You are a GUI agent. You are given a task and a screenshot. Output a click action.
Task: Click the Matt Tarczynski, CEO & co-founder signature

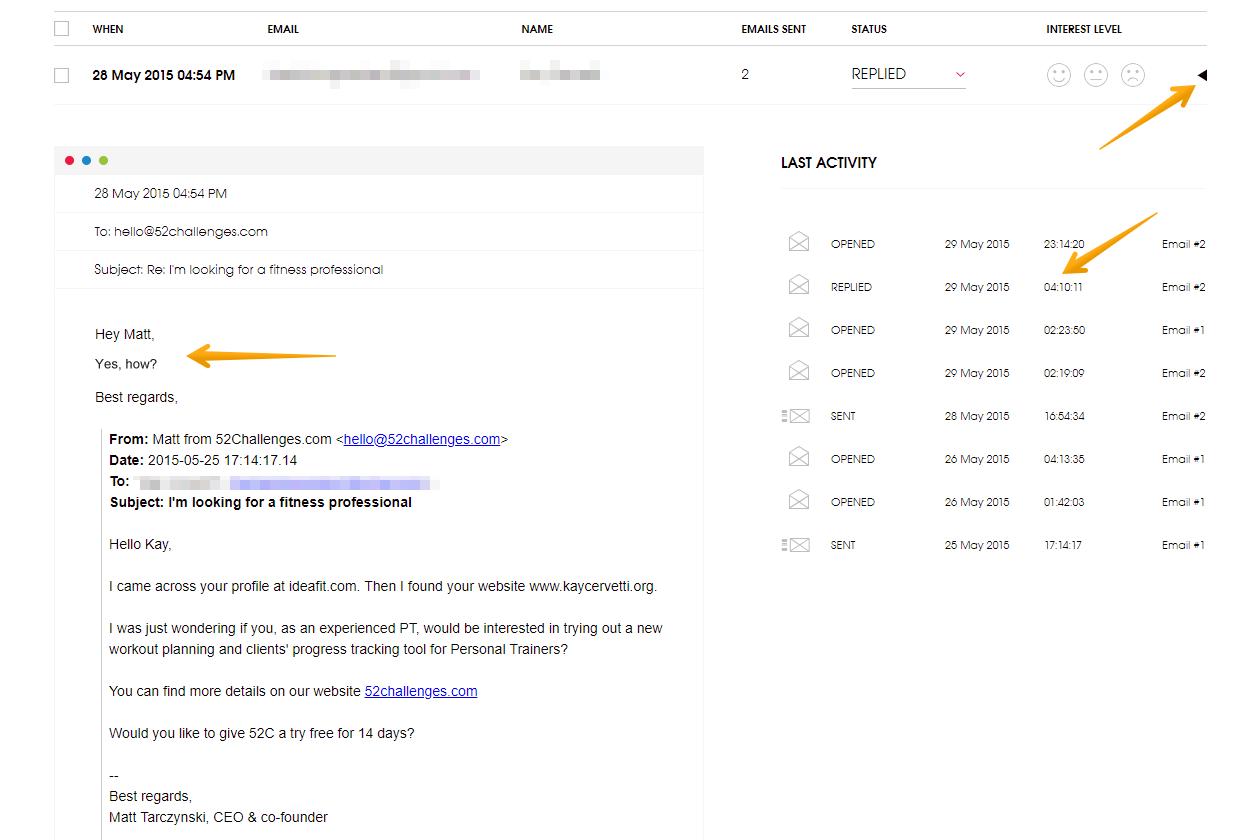[x=218, y=817]
